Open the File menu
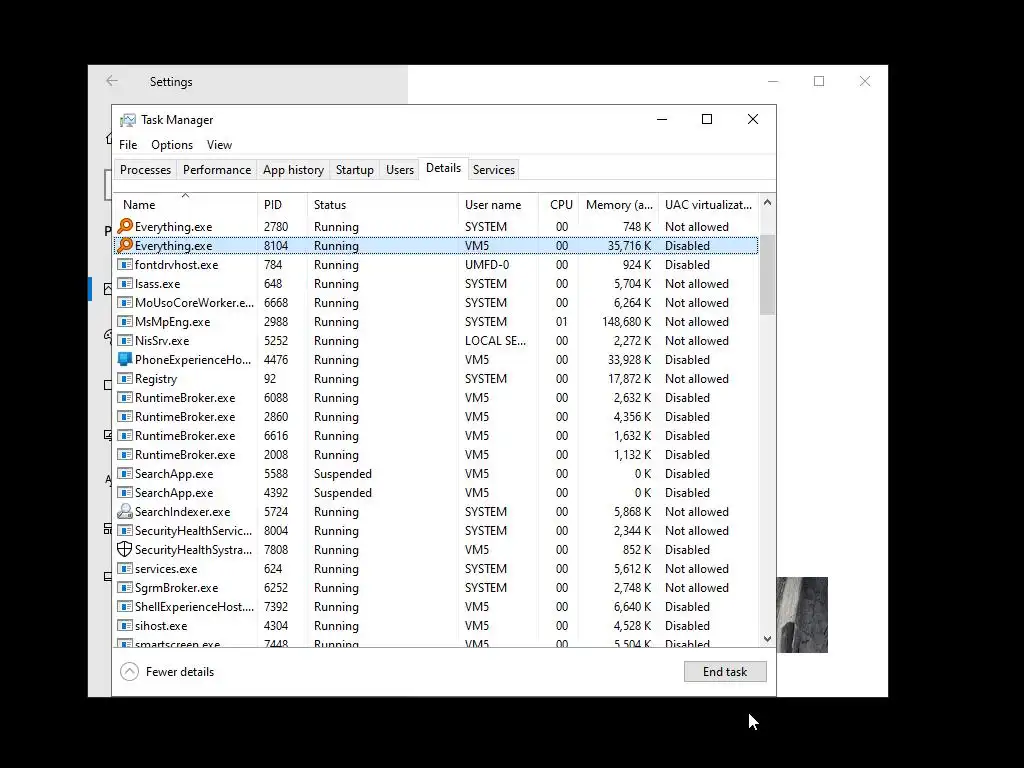 pos(128,145)
